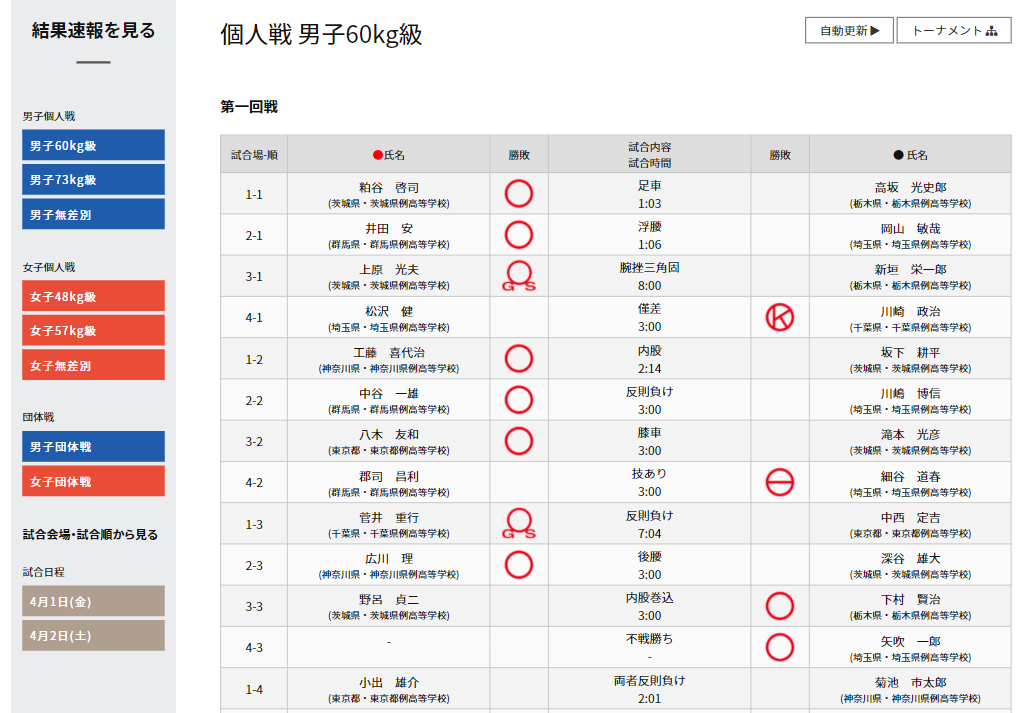Click the red dot 氏名 column header
The image size is (1023, 713).
[x=388, y=155]
